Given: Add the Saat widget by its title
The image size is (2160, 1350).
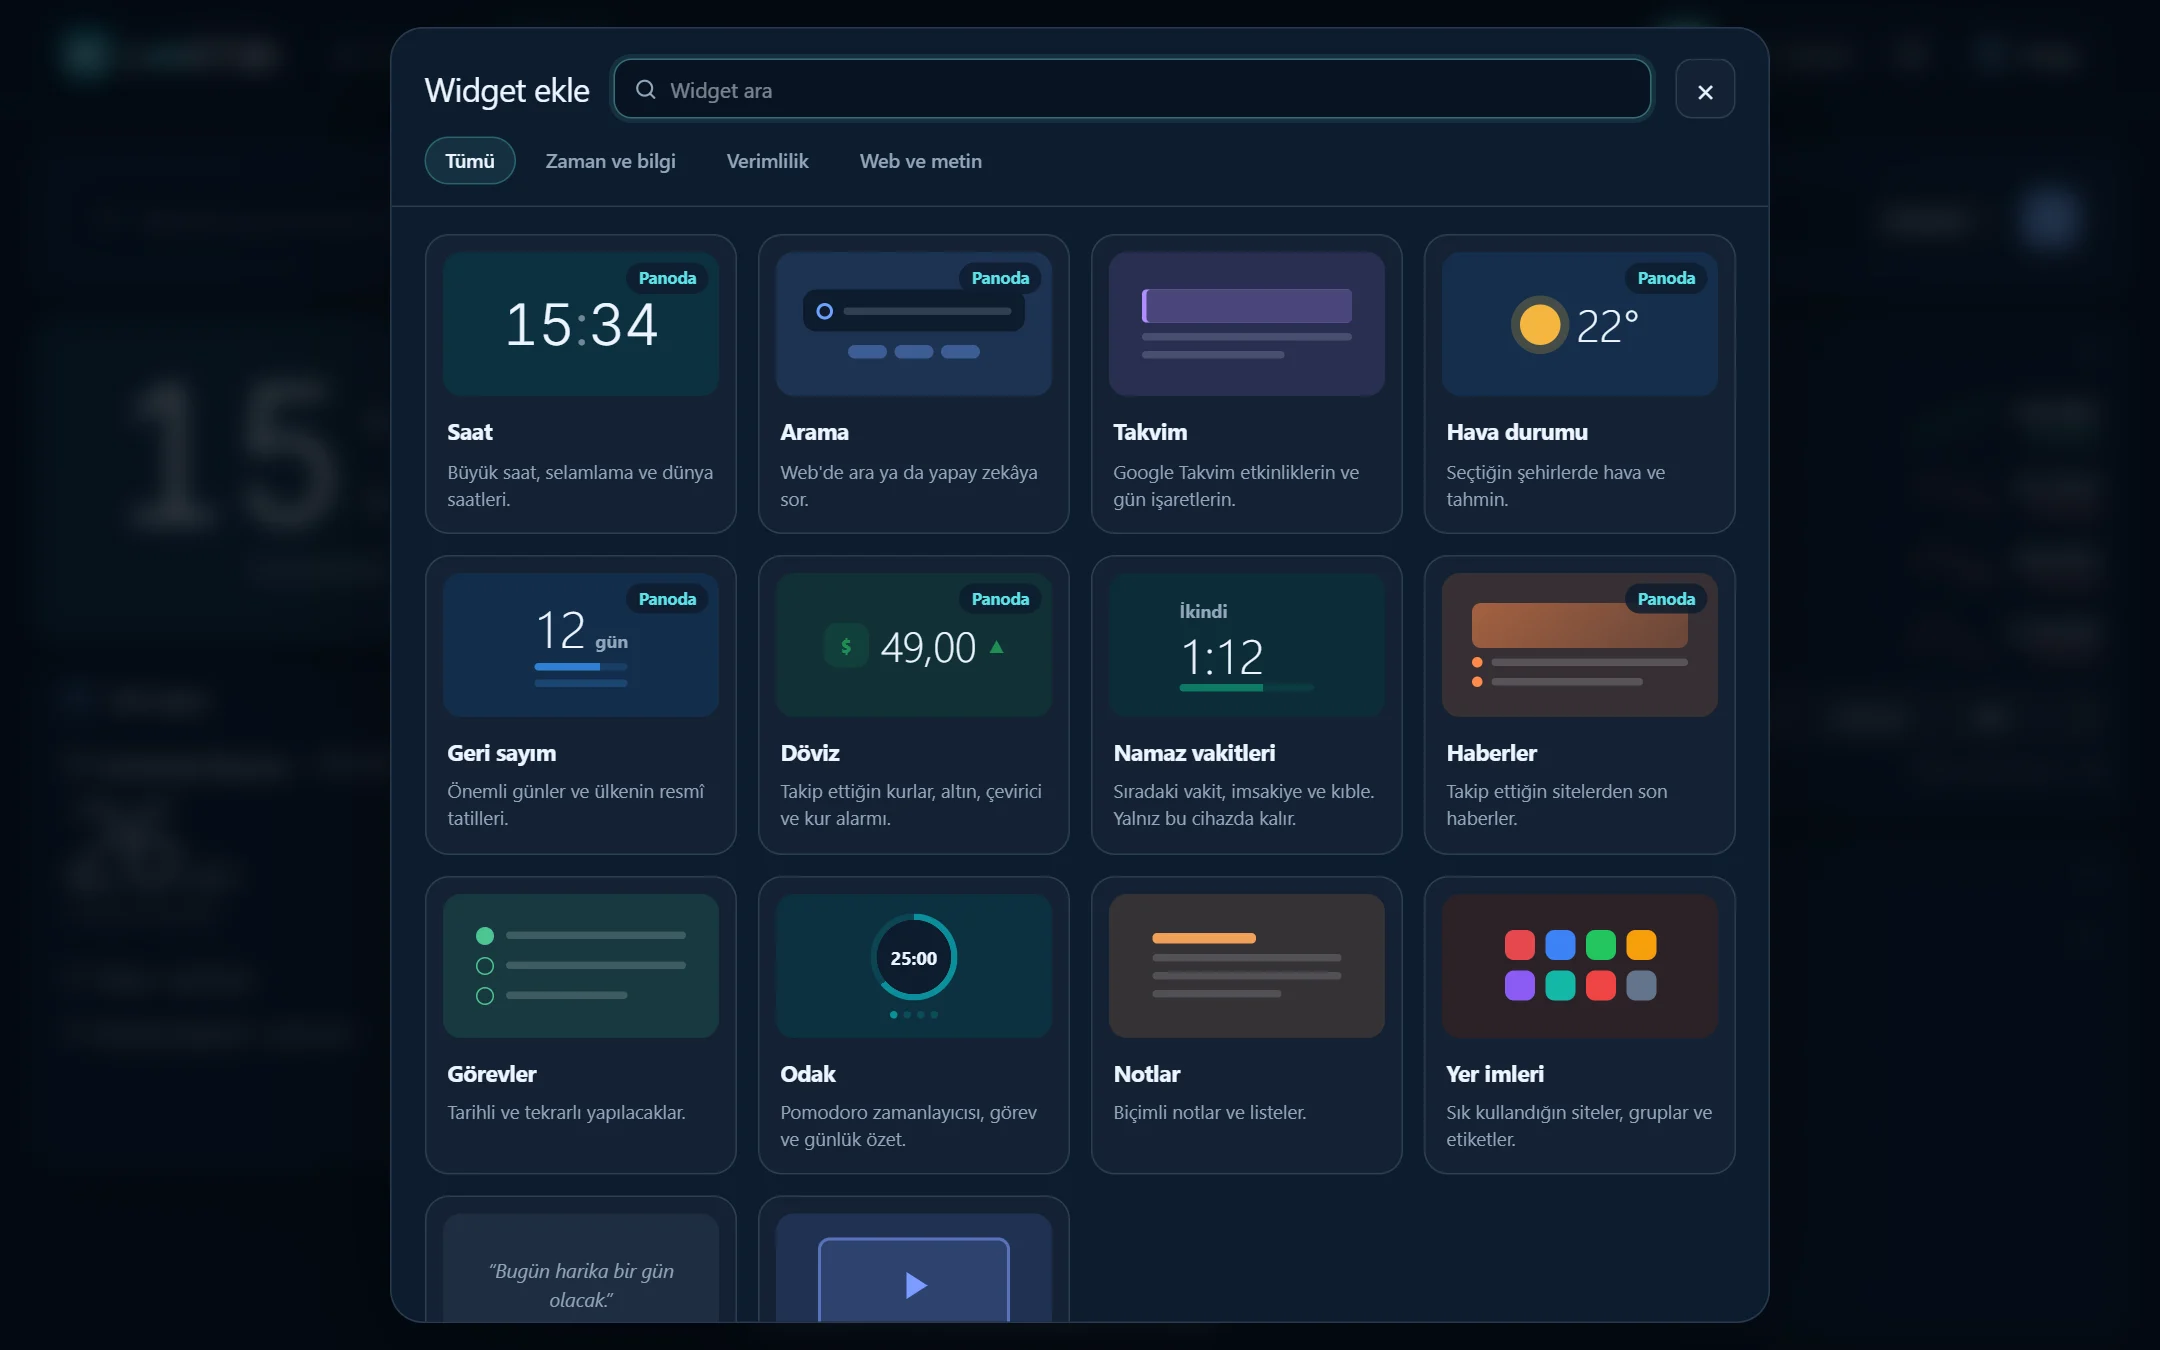Looking at the screenshot, I should coord(470,432).
